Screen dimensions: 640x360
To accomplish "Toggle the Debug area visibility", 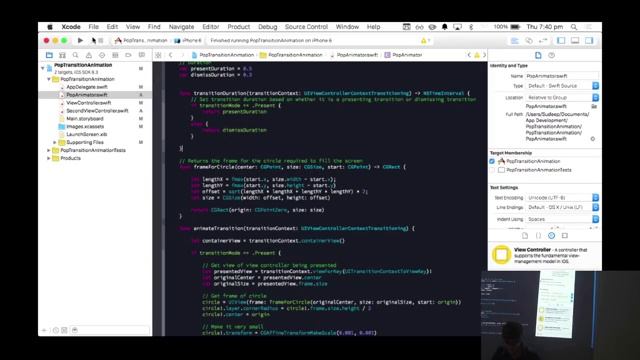I will coord(575,40).
